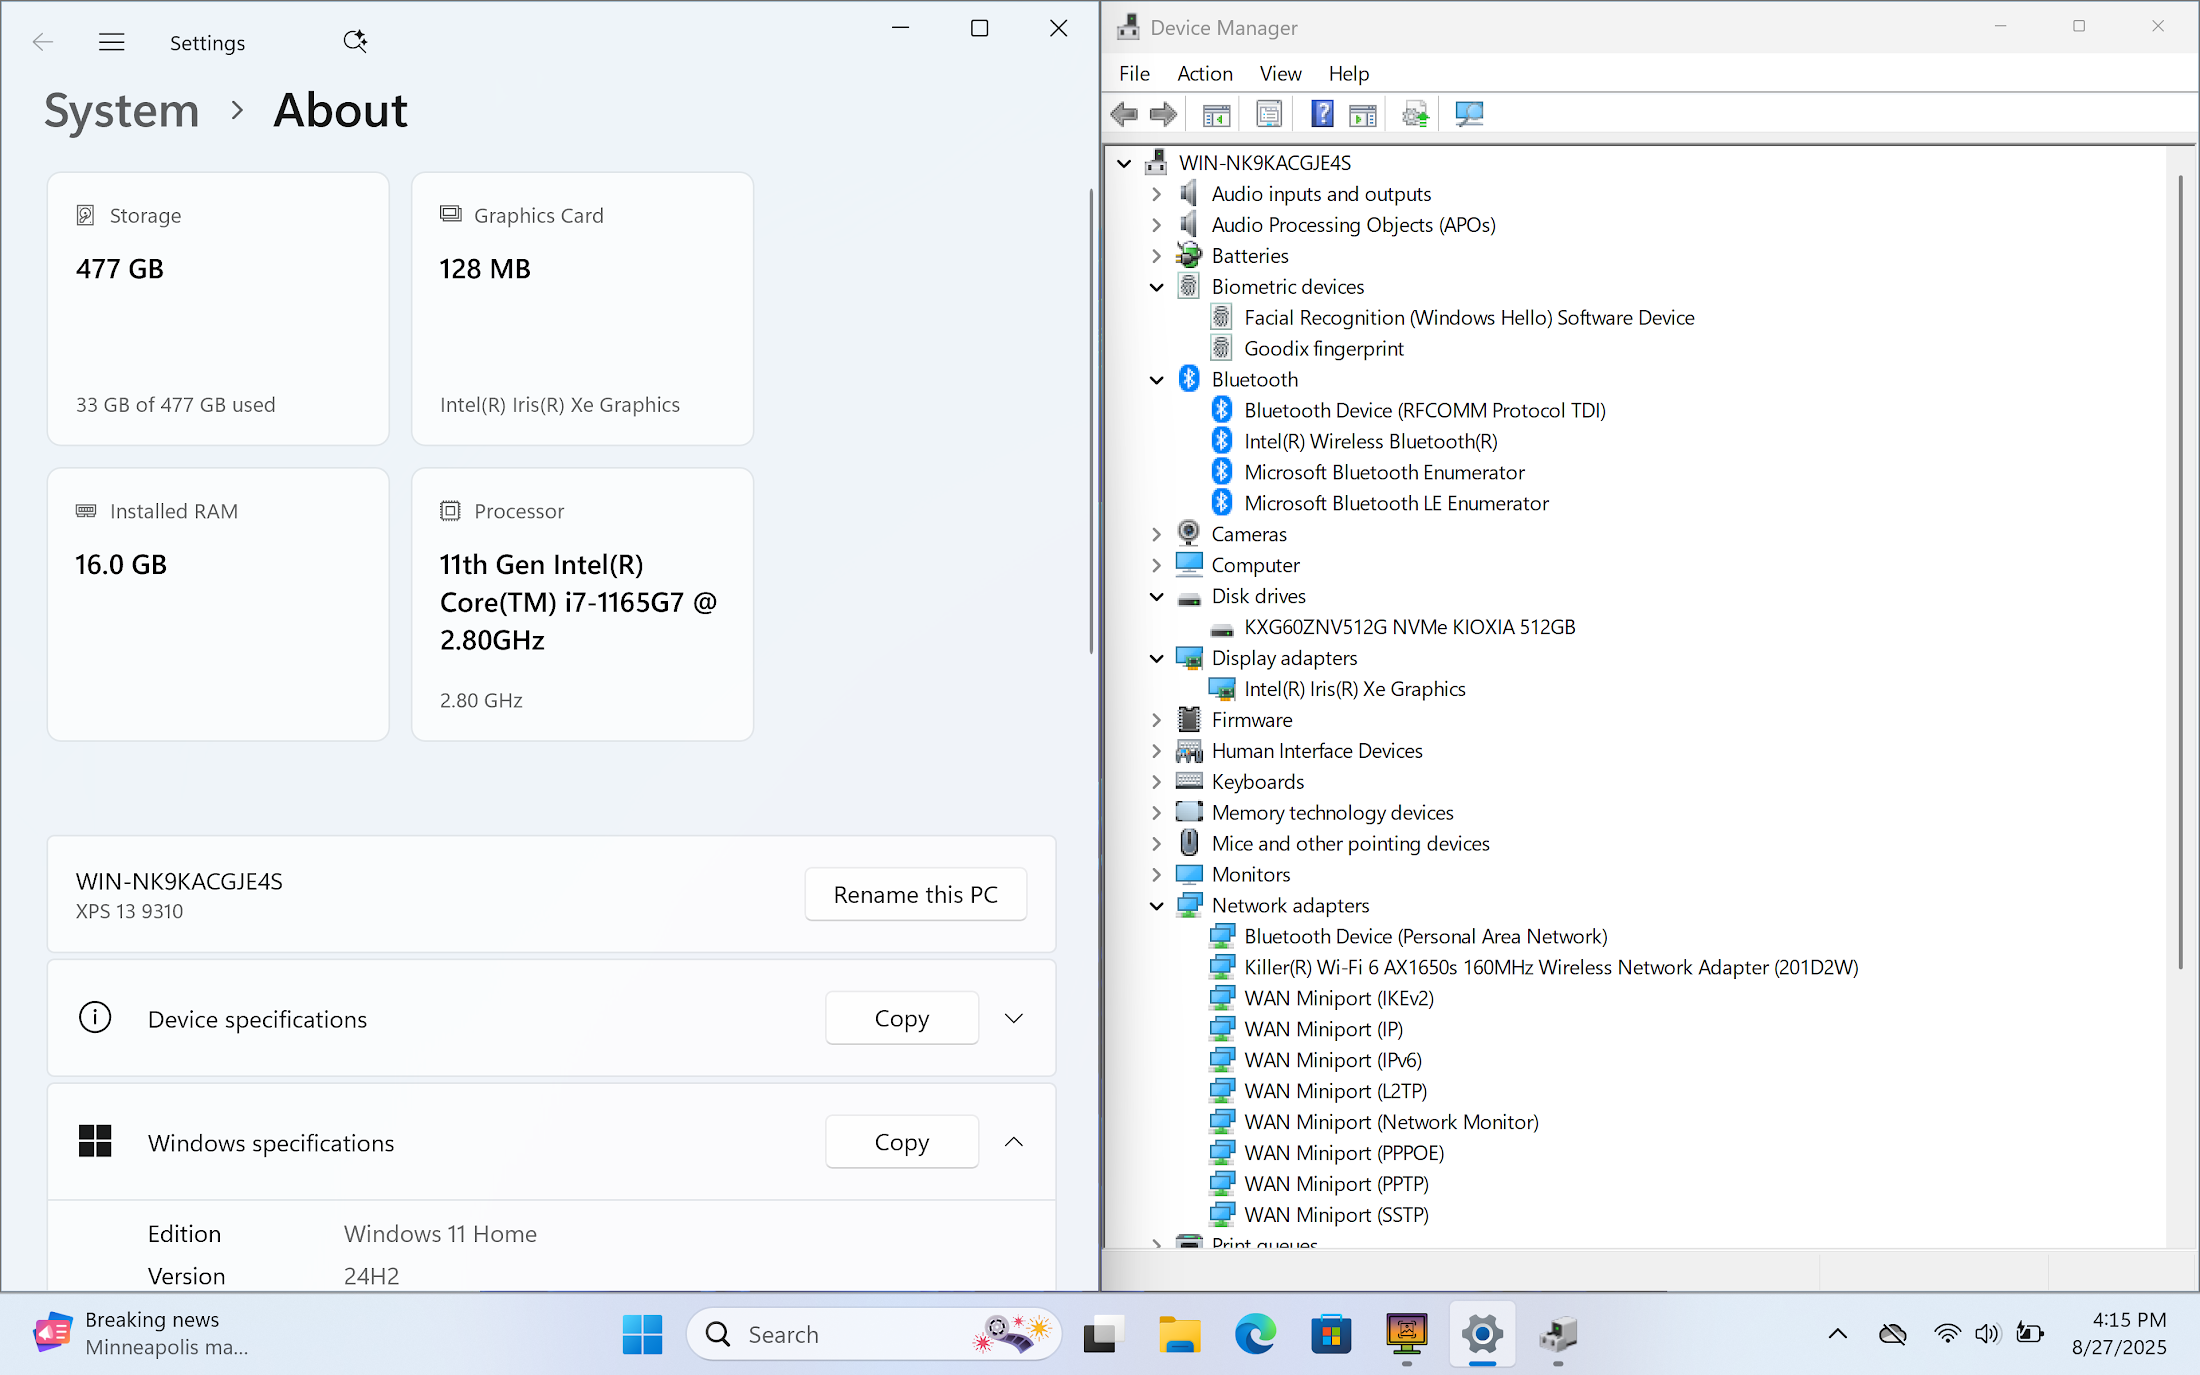Collapse the WIN-NK9KACGJE4S root node
This screenshot has height=1375, width=2200.
tap(1125, 163)
